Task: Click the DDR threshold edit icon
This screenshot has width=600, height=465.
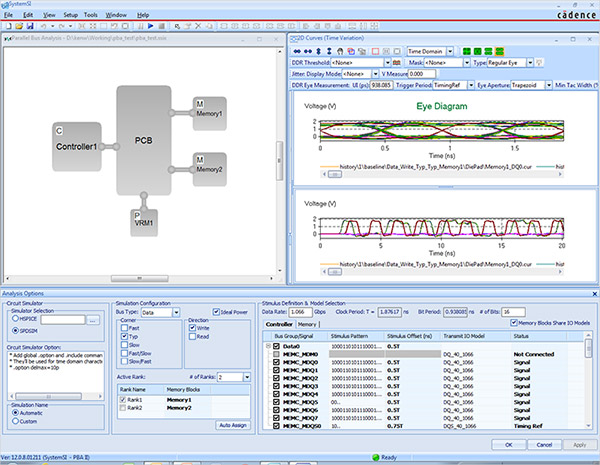Action: (397, 62)
